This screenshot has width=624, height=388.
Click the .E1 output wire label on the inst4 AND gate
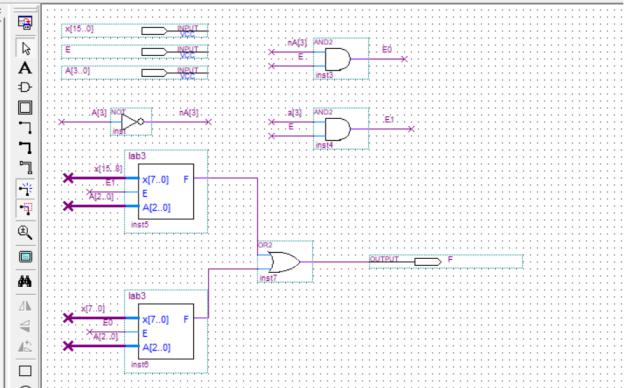click(388, 119)
